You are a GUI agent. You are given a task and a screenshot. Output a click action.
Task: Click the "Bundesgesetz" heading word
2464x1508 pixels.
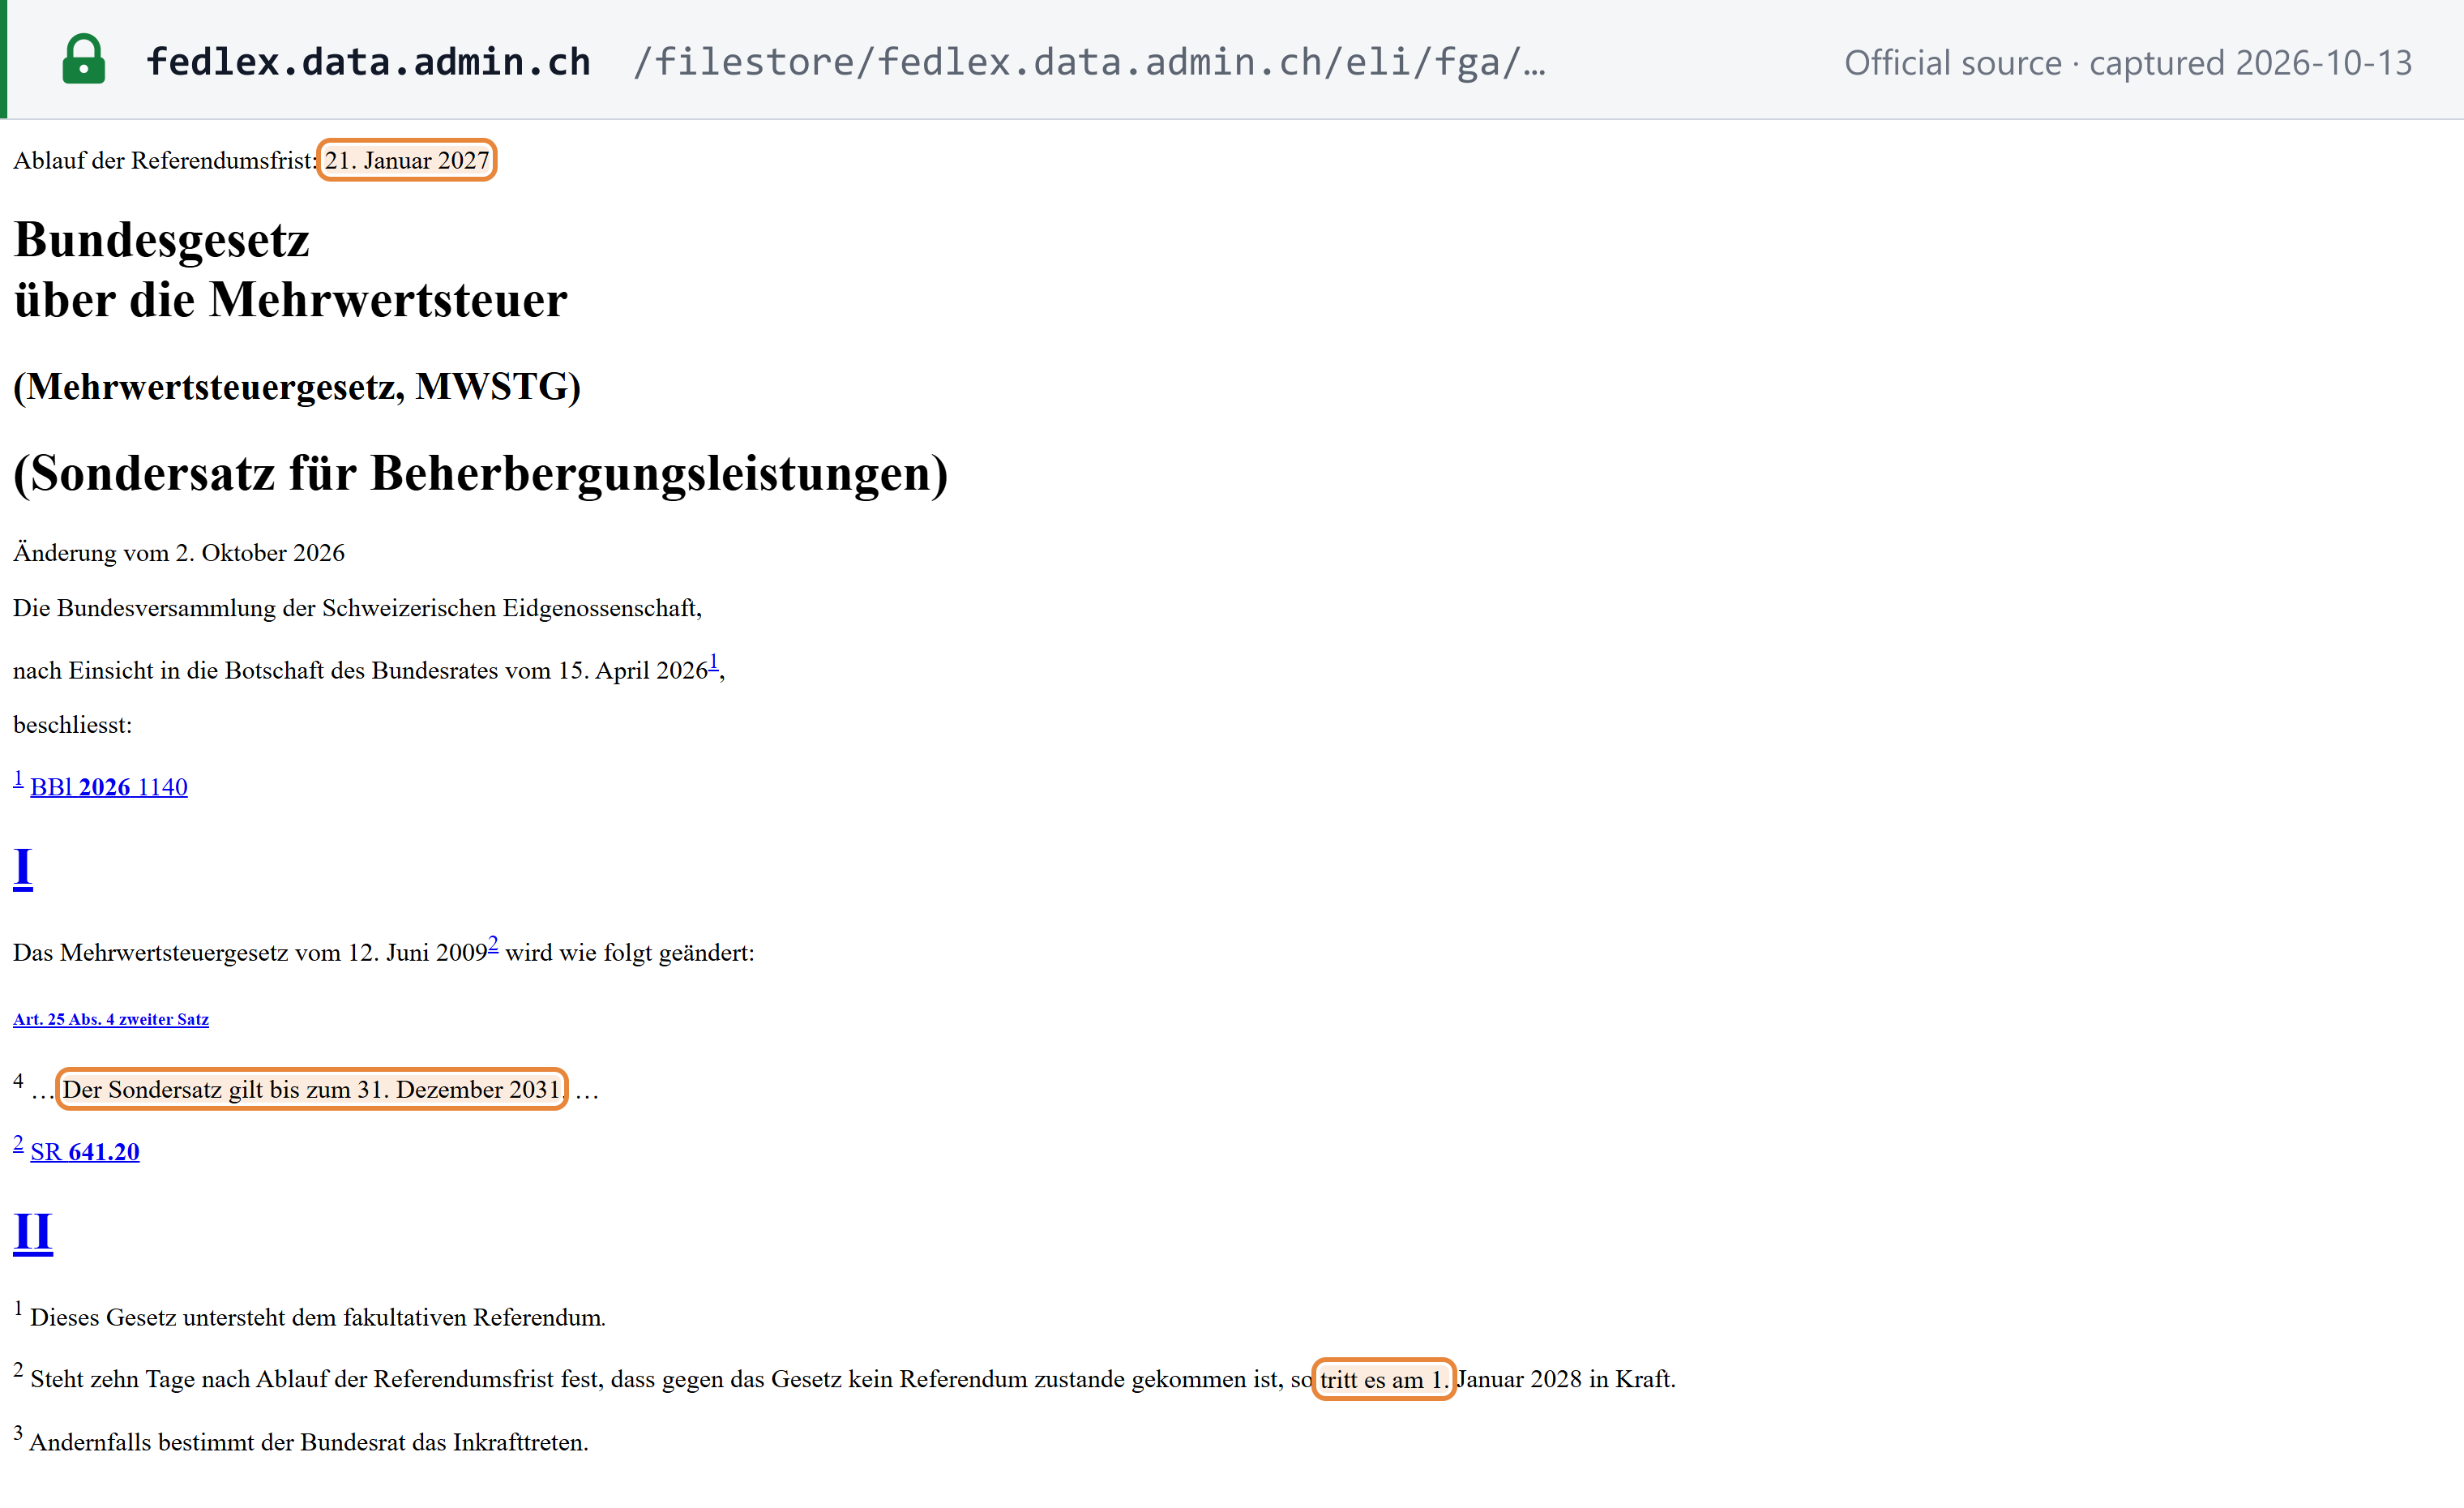coord(162,240)
